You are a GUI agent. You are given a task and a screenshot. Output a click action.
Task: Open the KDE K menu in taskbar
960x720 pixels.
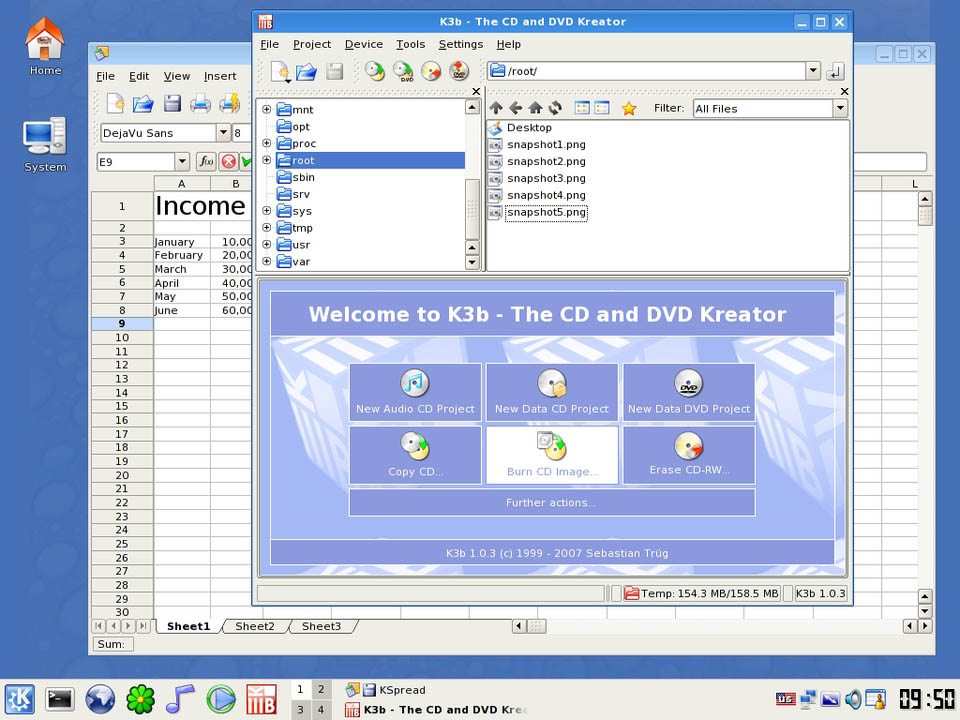tap(20, 699)
